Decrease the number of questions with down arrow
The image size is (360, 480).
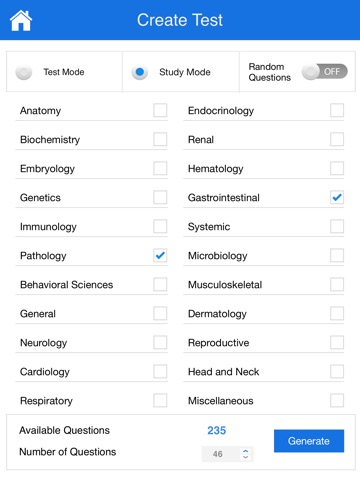(x=246, y=457)
